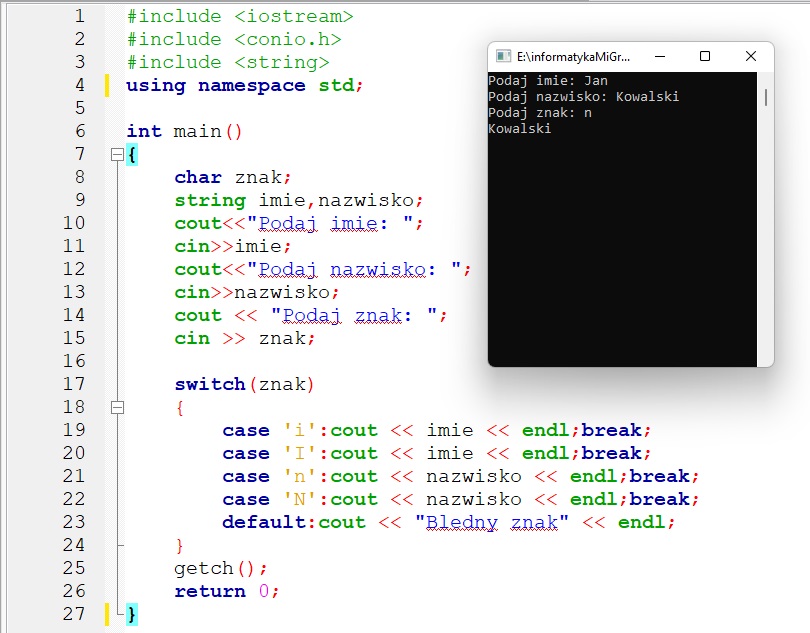The image size is (810, 633).
Task: Collapse the switch block fold marker on line 18
Action: pos(117,408)
